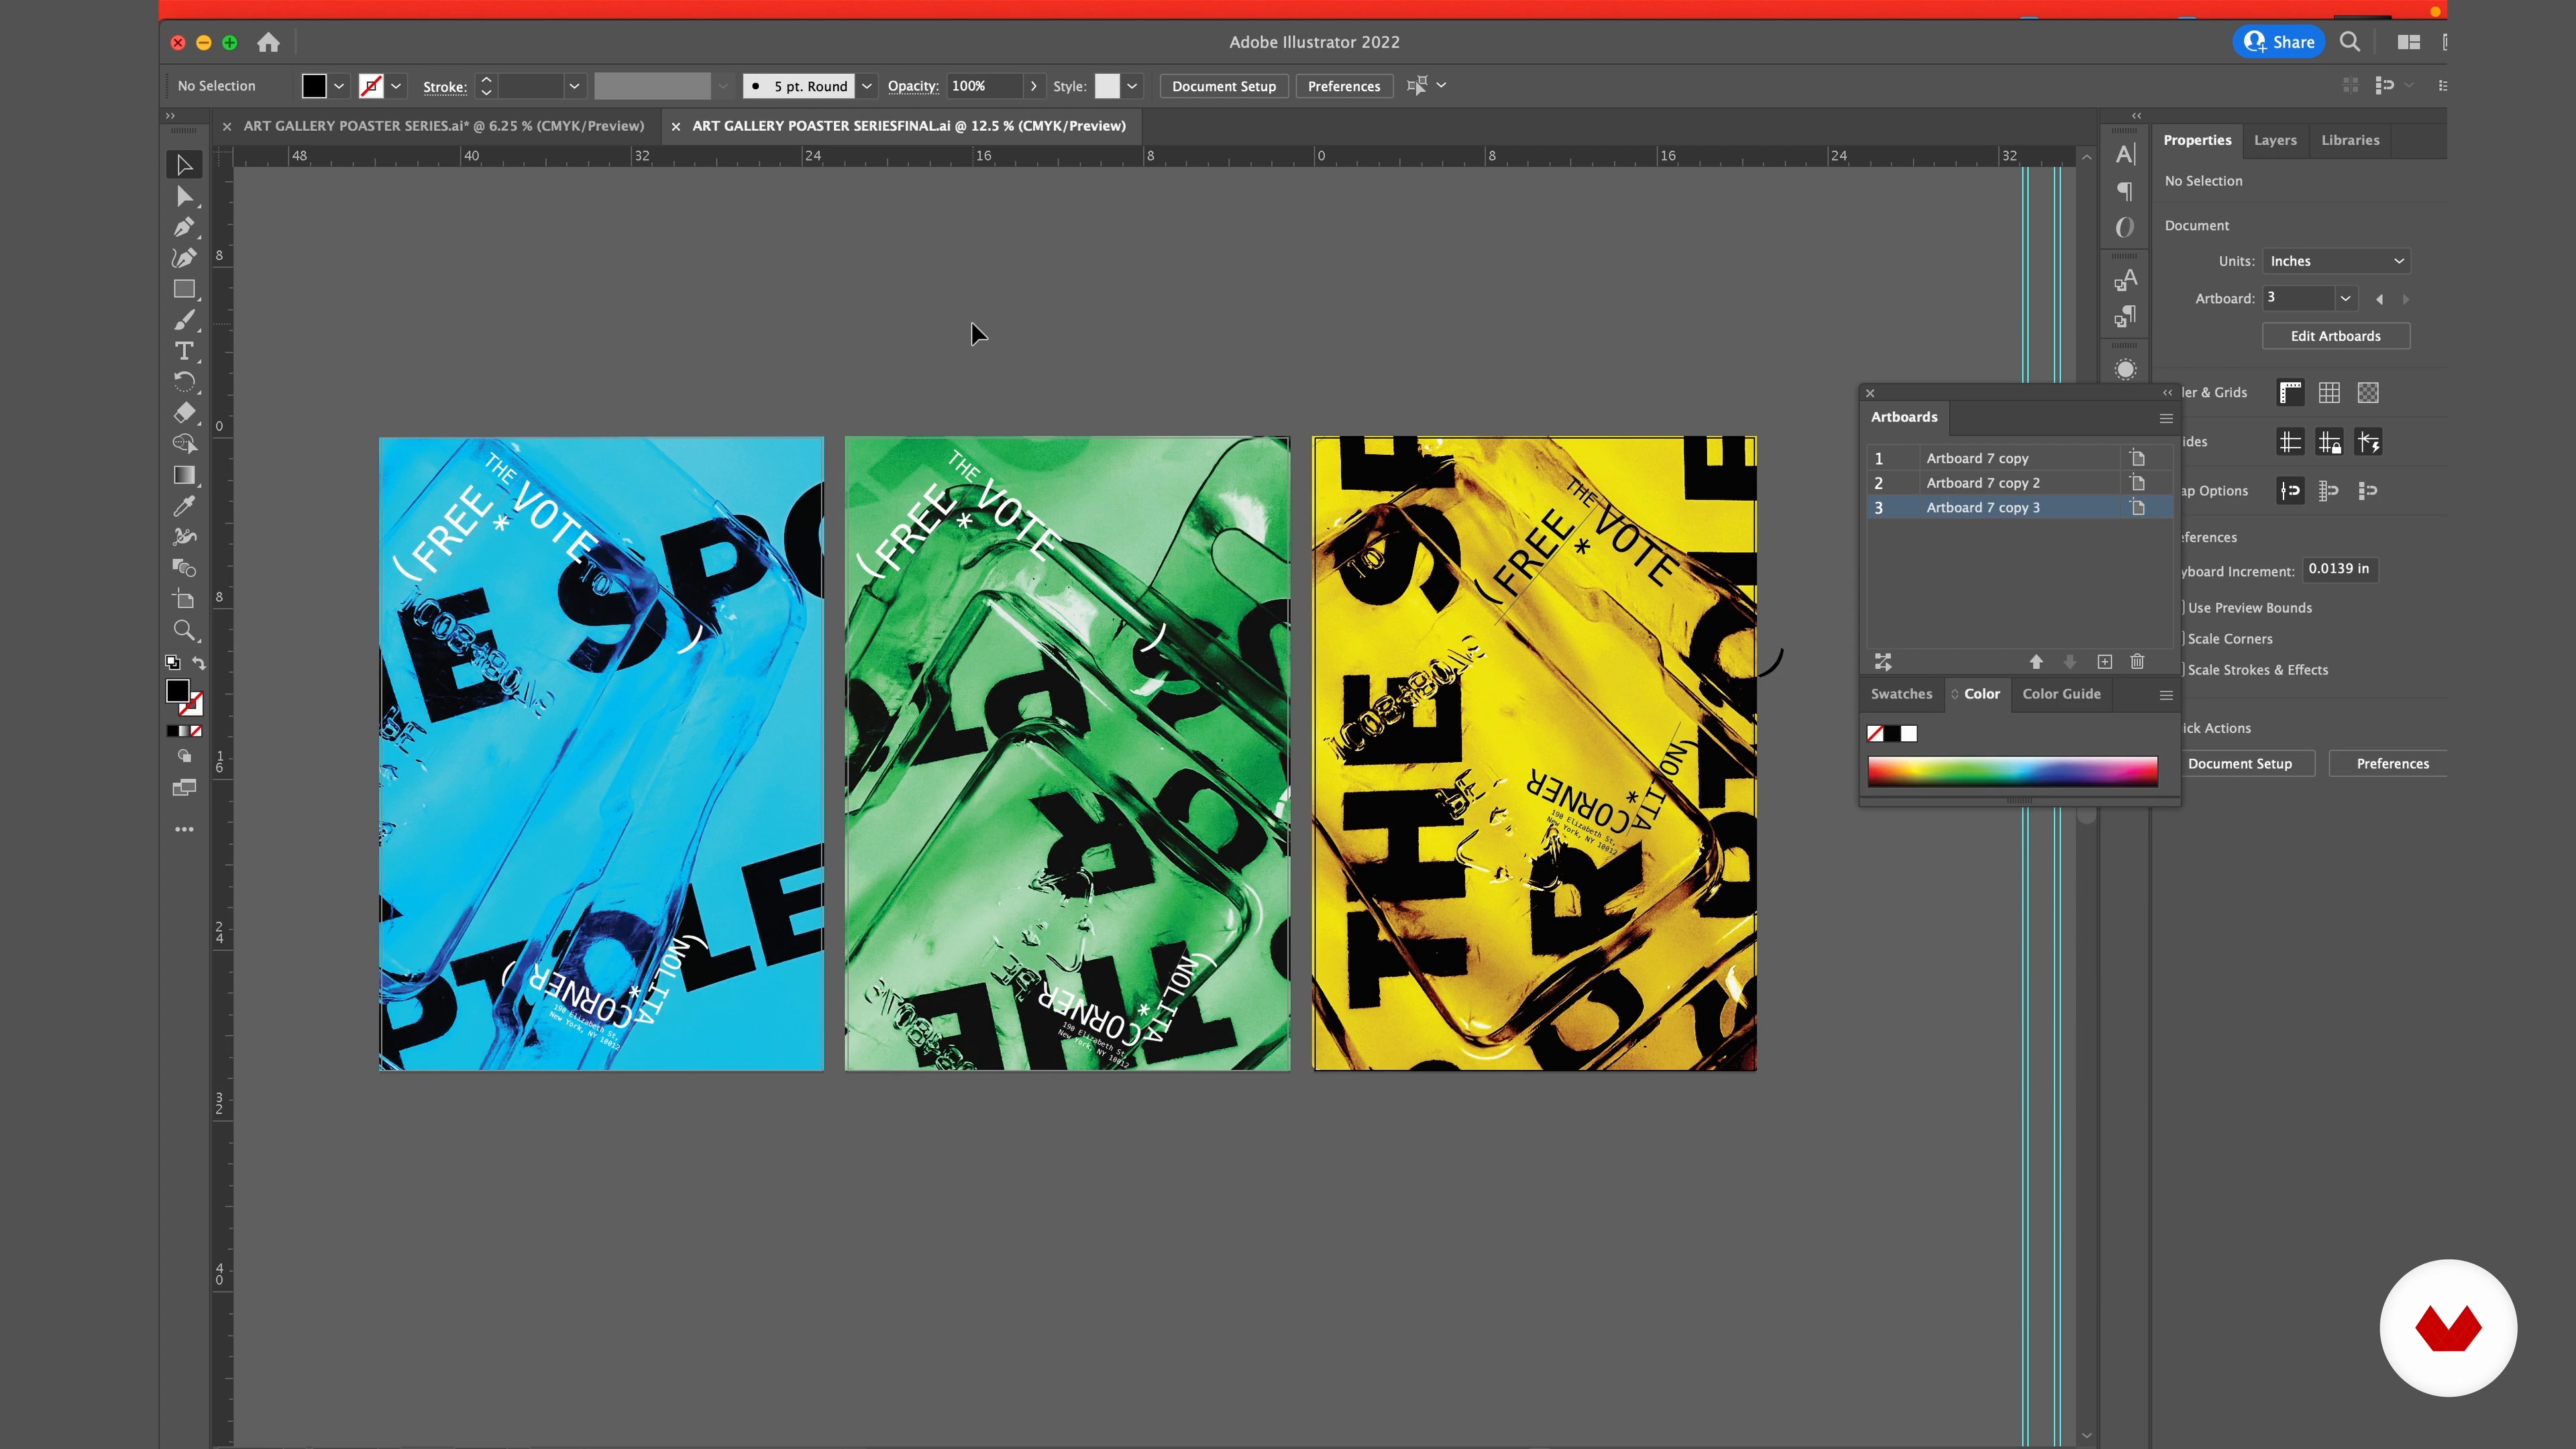Open the Swatches panel tab
Screen dimensions: 2576x1449
point(1901,694)
